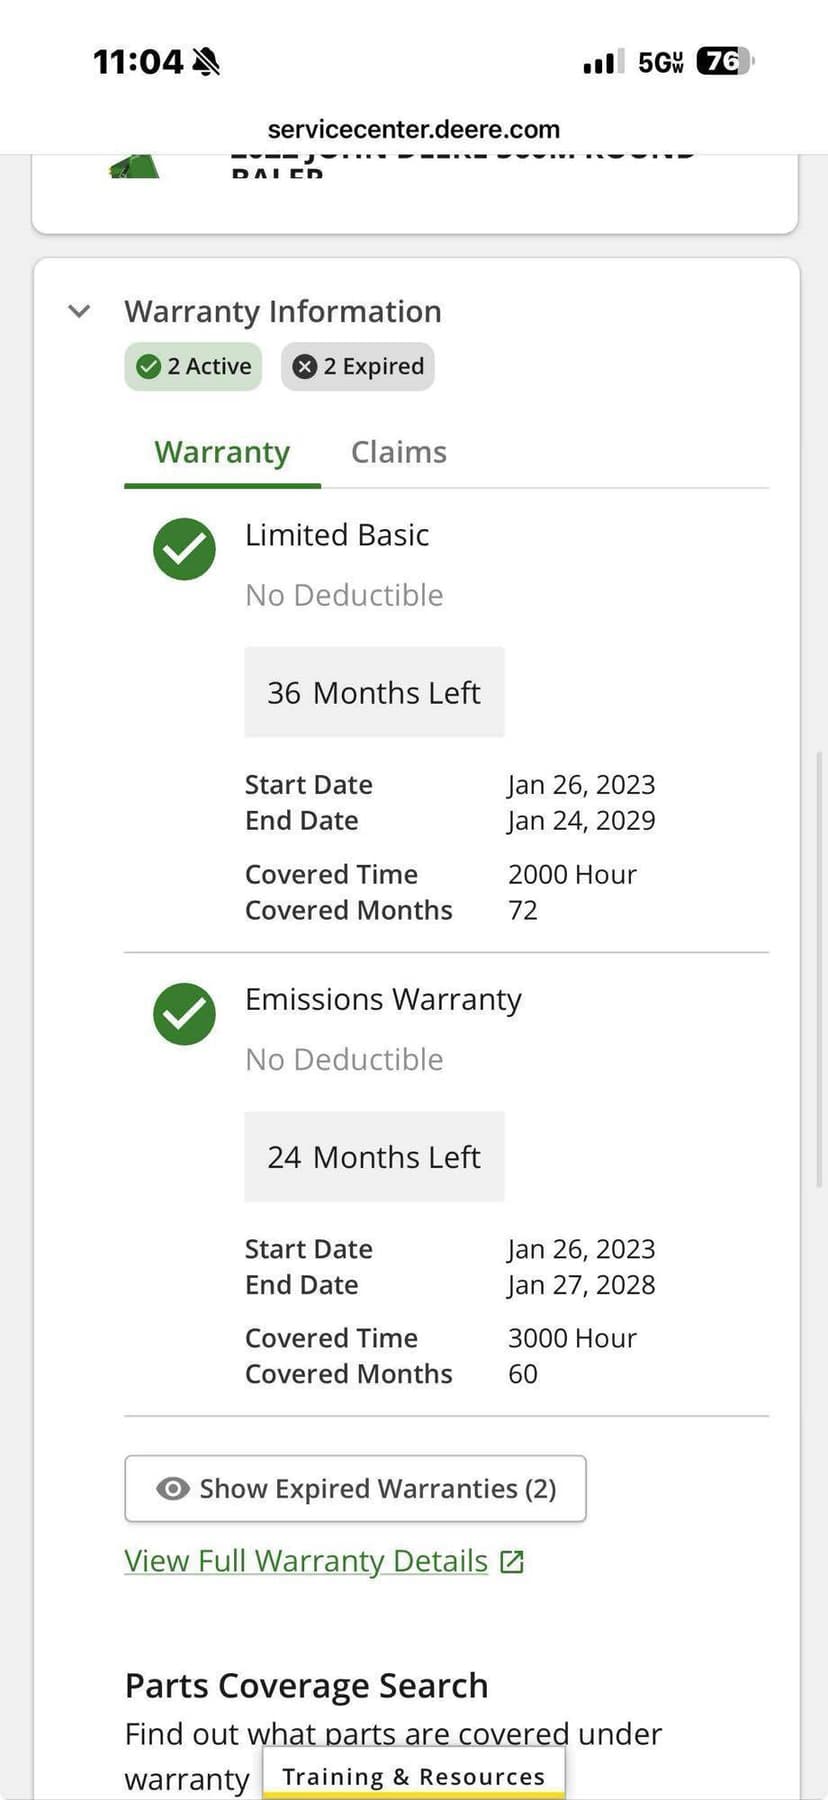Select the Warranty tab
Image resolution: width=828 pixels, height=1800 pixels.
pos(222,452)
